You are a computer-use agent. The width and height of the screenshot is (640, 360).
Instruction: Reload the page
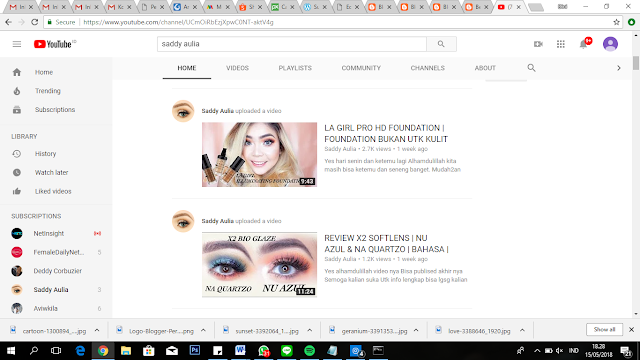tap(35, 22)
